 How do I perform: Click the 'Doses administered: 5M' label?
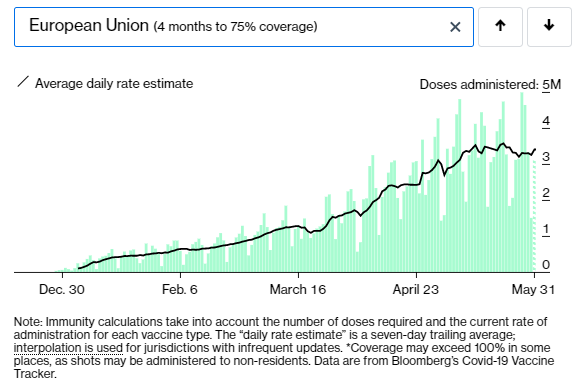tap(490, 85)
